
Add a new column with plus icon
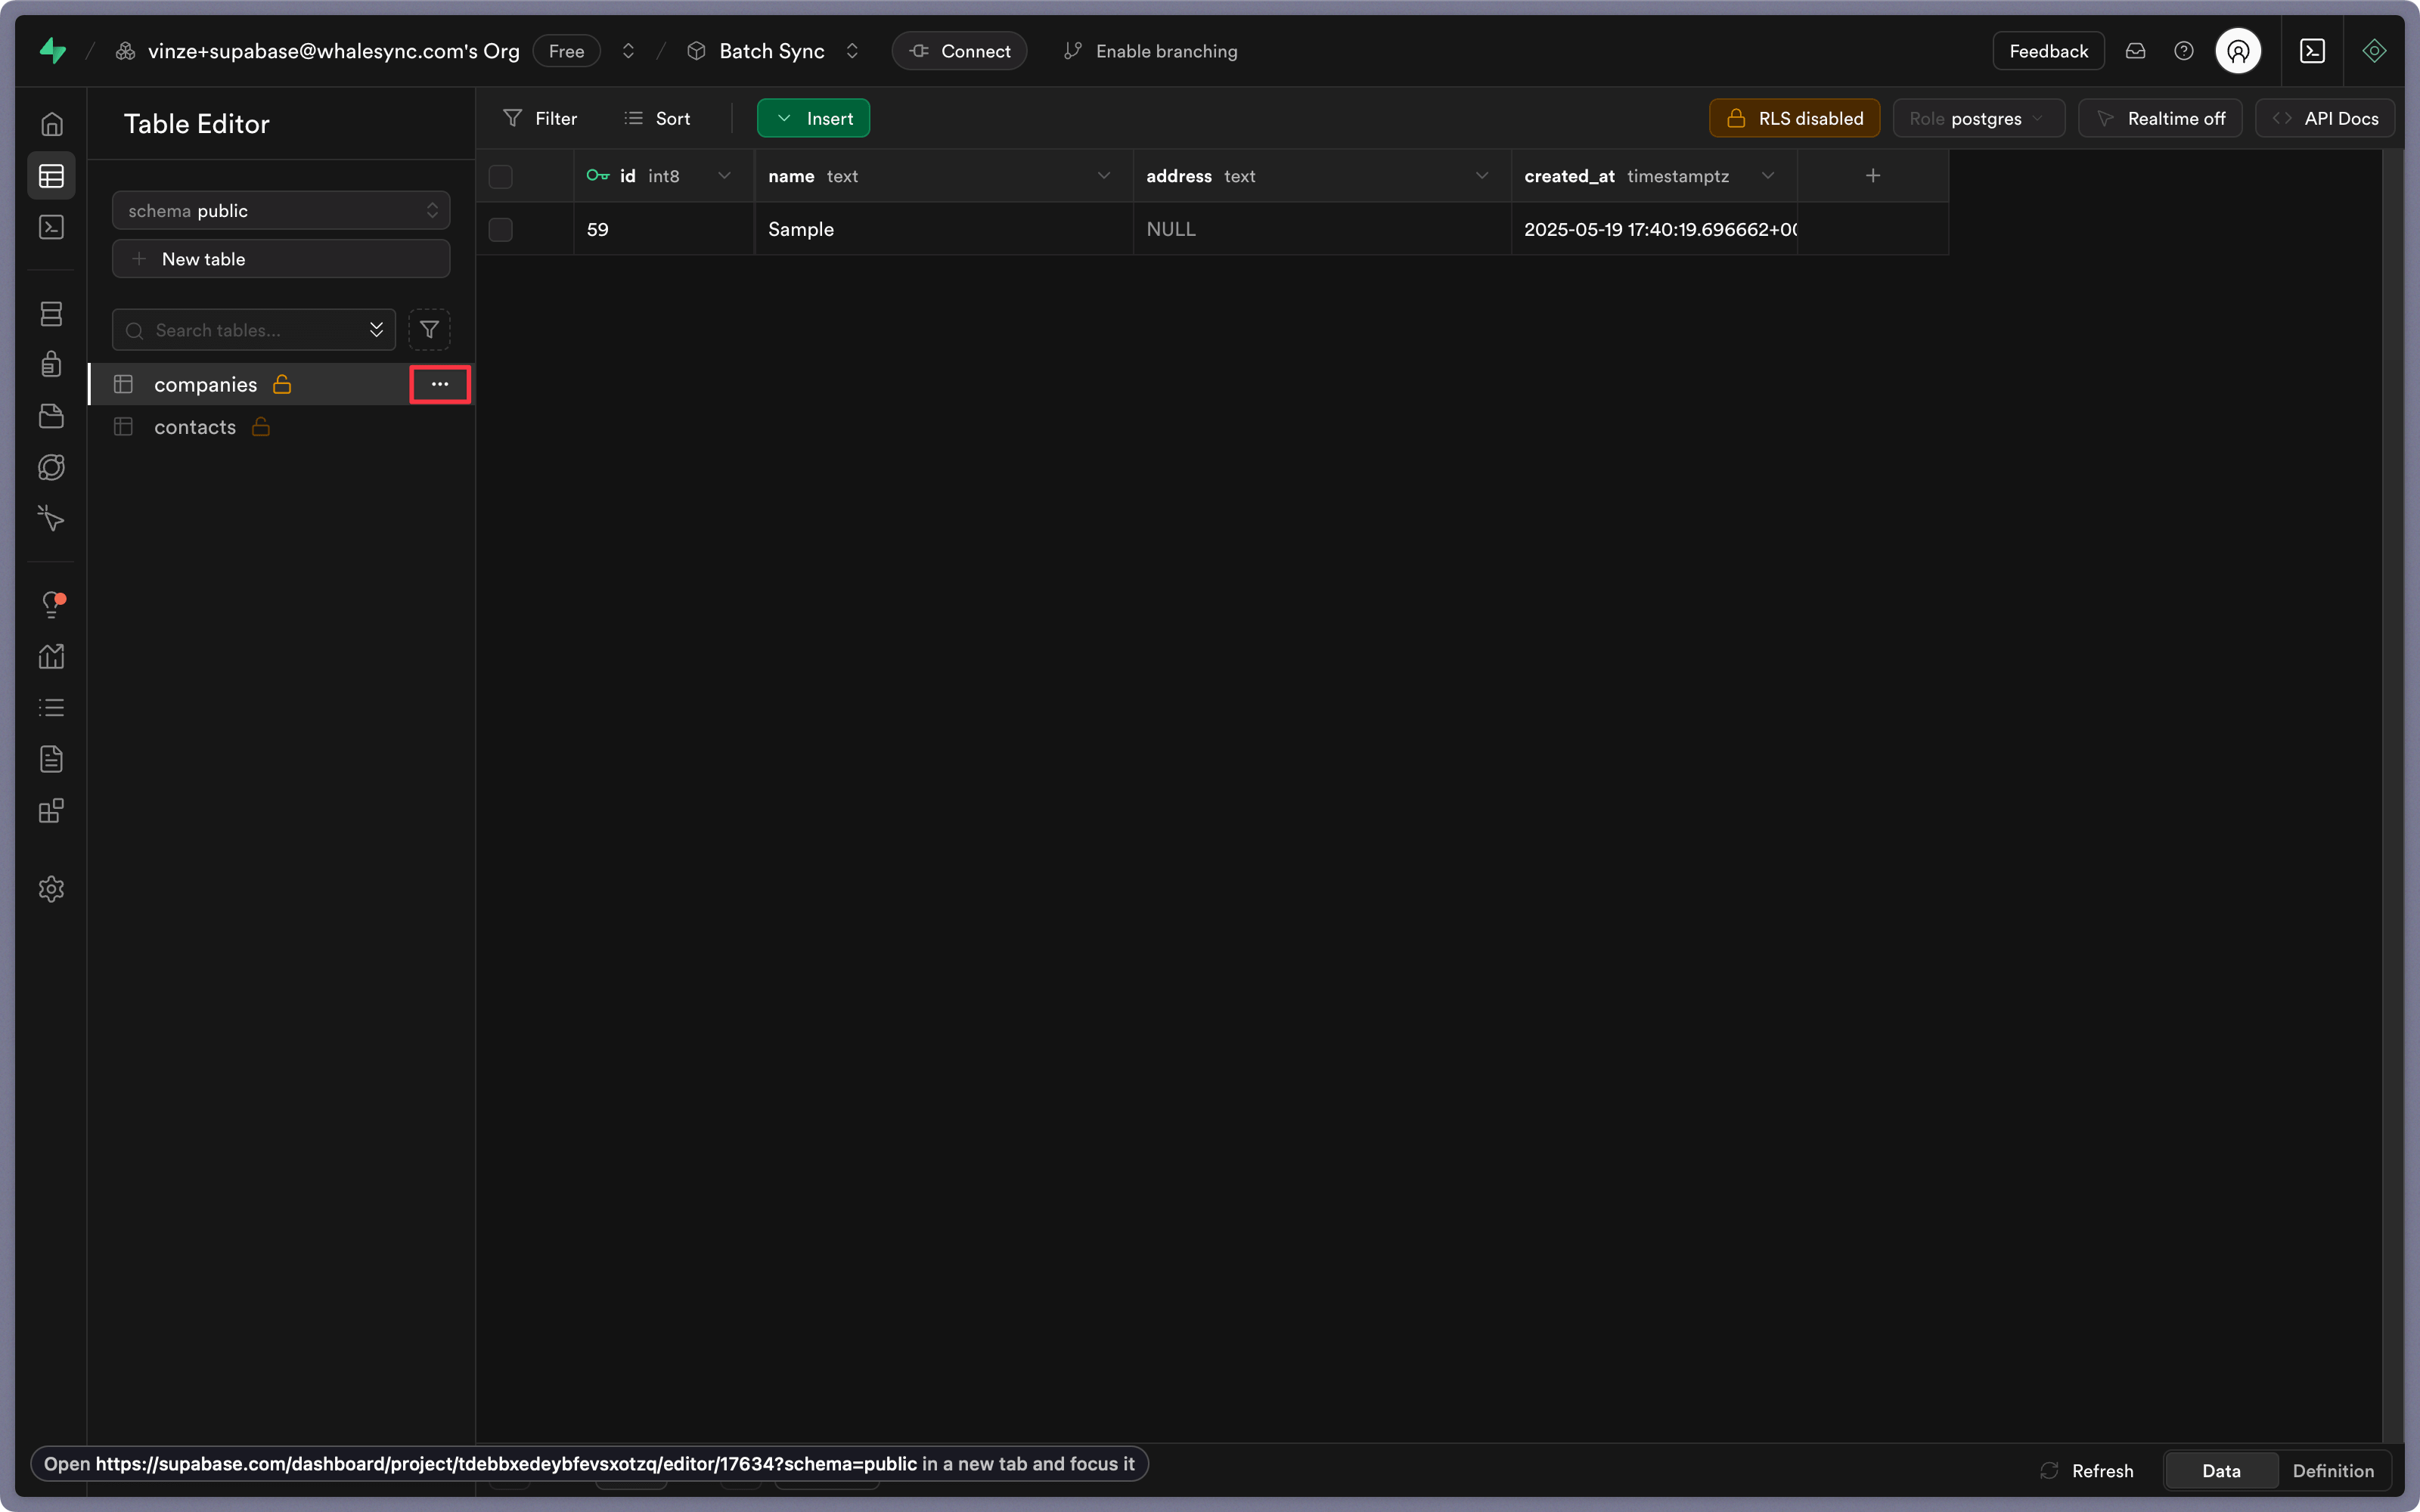[1873, 176]
